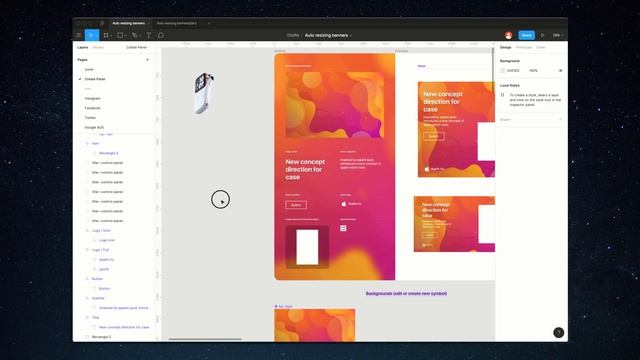This screenshot has width=640, height=360.
Task: Open the shape tool options dropdown arrow
Action: tap(125, 36)
